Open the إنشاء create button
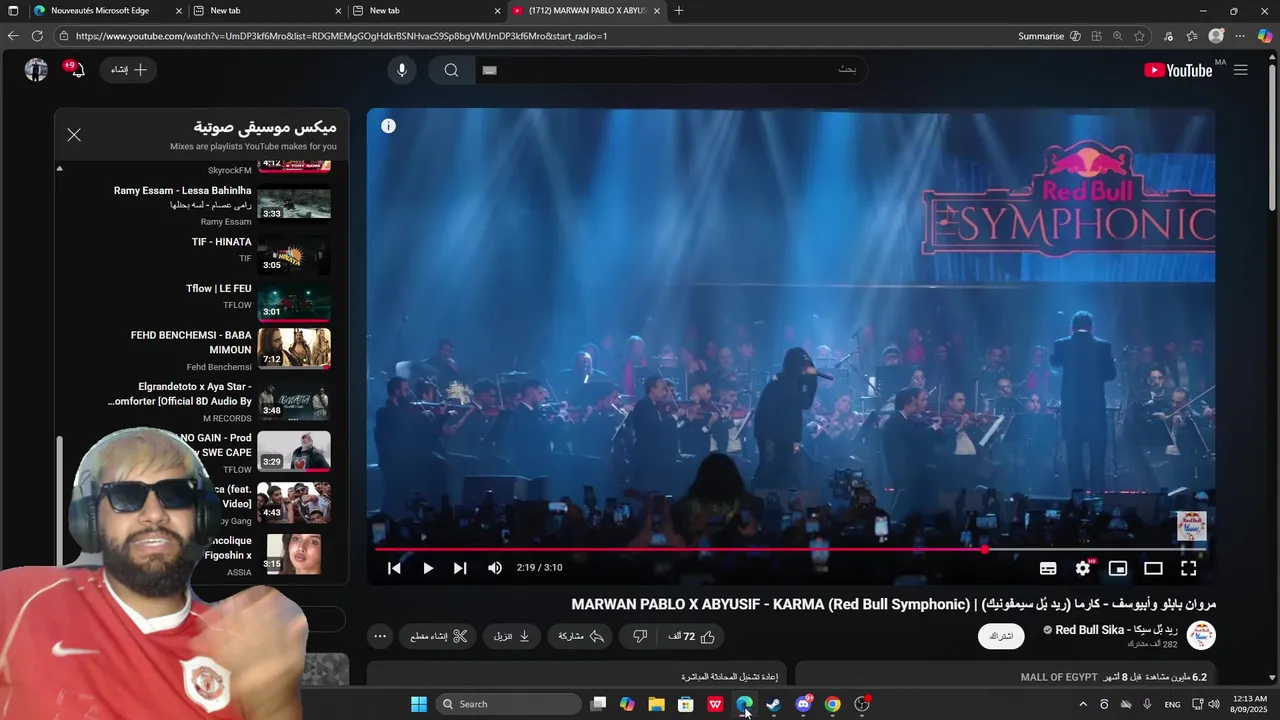This screenshot has height=720, width=1280. point(128,70)
